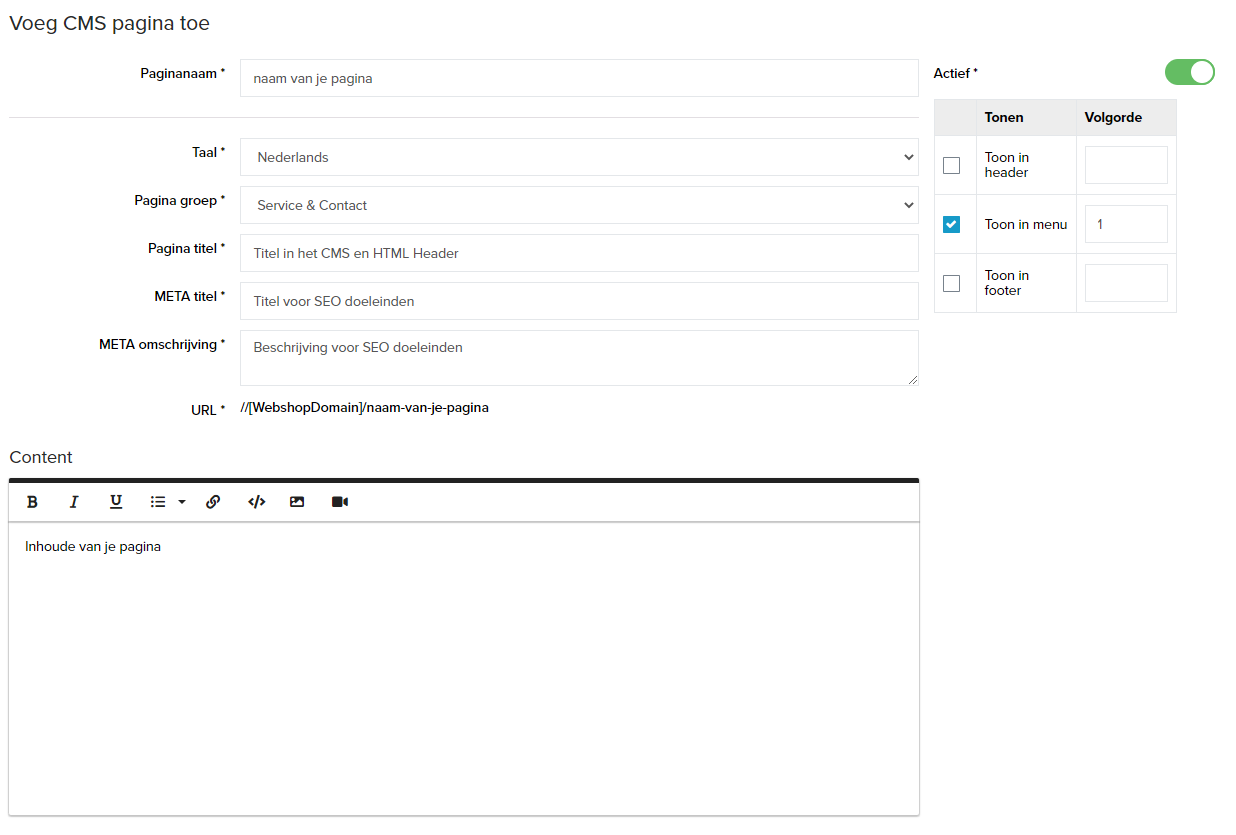Insert a hyperlink using link icon
The height and width of the screenshot is (835, 1236).
(x=213, y=502)
